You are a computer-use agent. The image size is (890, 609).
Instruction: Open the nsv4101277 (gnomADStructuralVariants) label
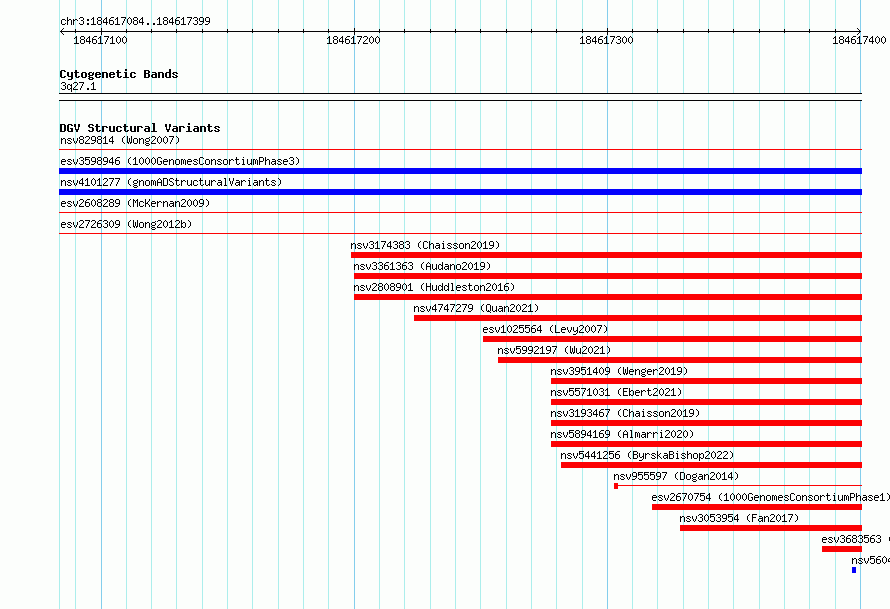171,182
